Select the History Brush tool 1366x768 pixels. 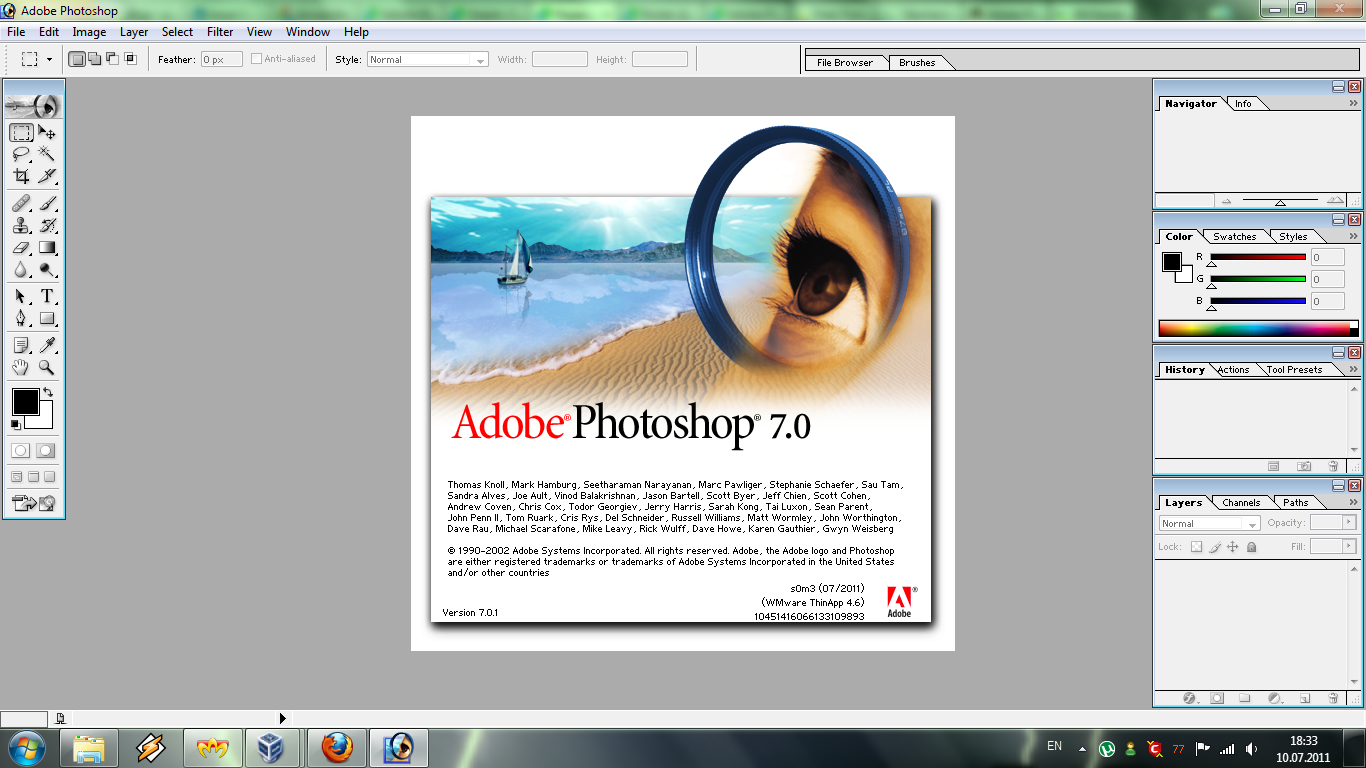47,226
